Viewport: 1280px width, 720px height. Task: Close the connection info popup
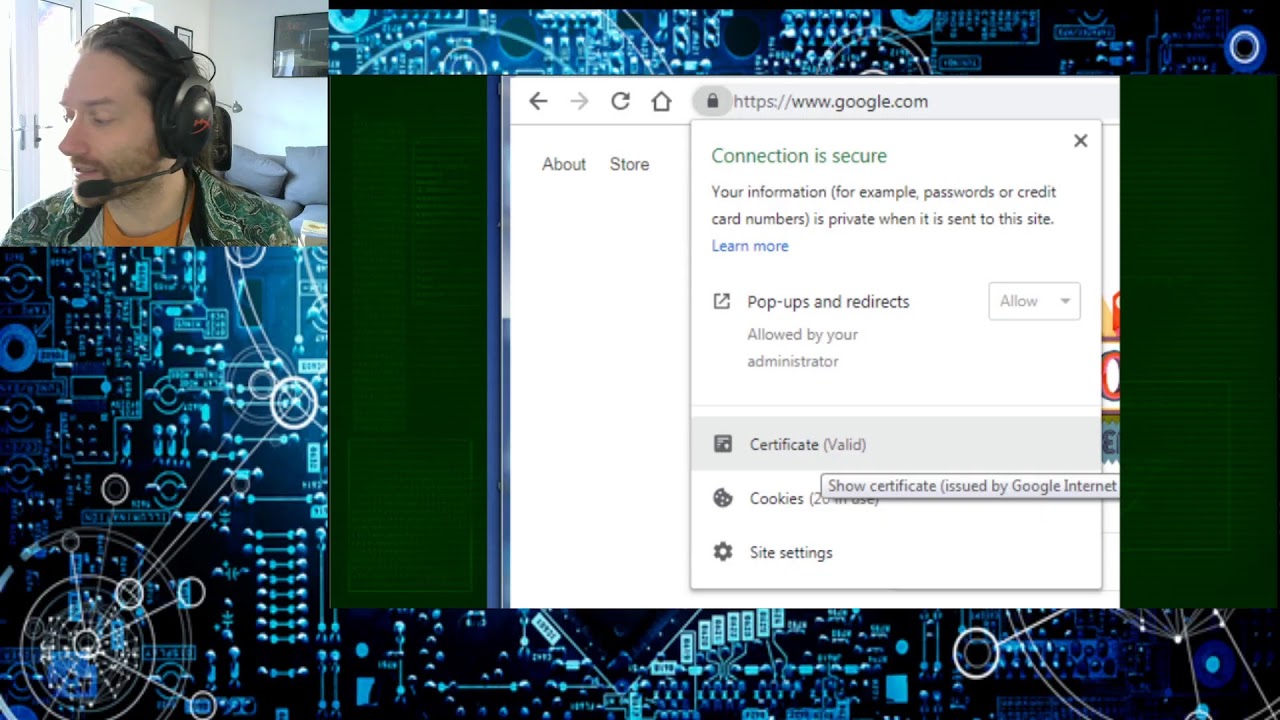(x=1080, y=141)
